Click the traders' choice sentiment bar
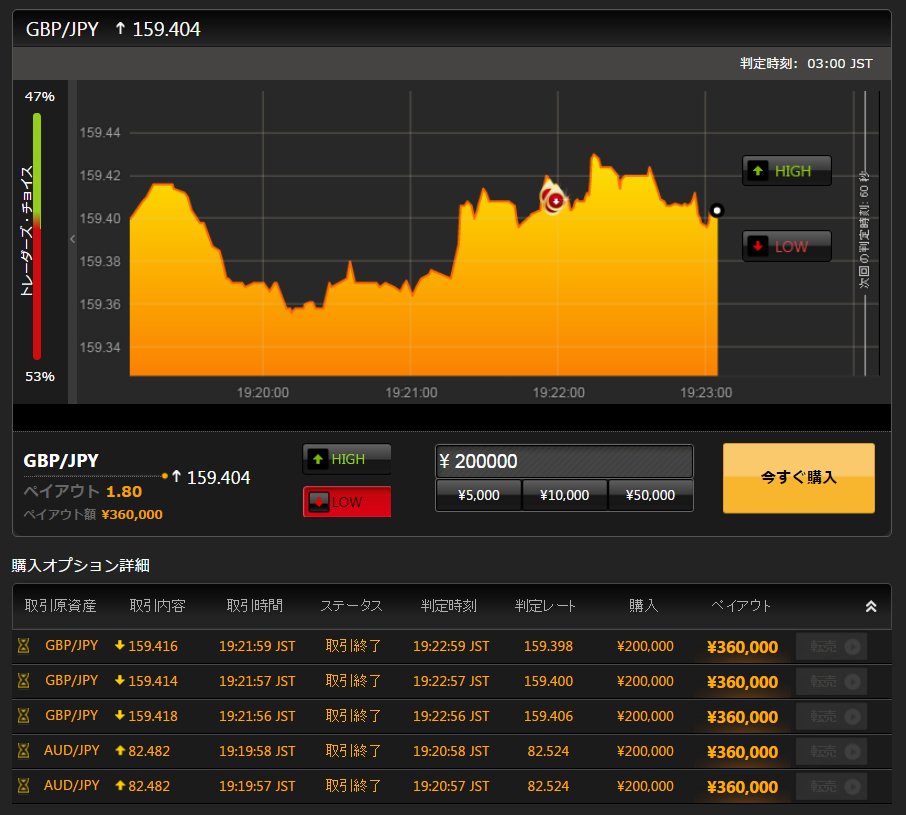Screen dimensions: 906x815 pyautogui.click(x=37, y=236)
